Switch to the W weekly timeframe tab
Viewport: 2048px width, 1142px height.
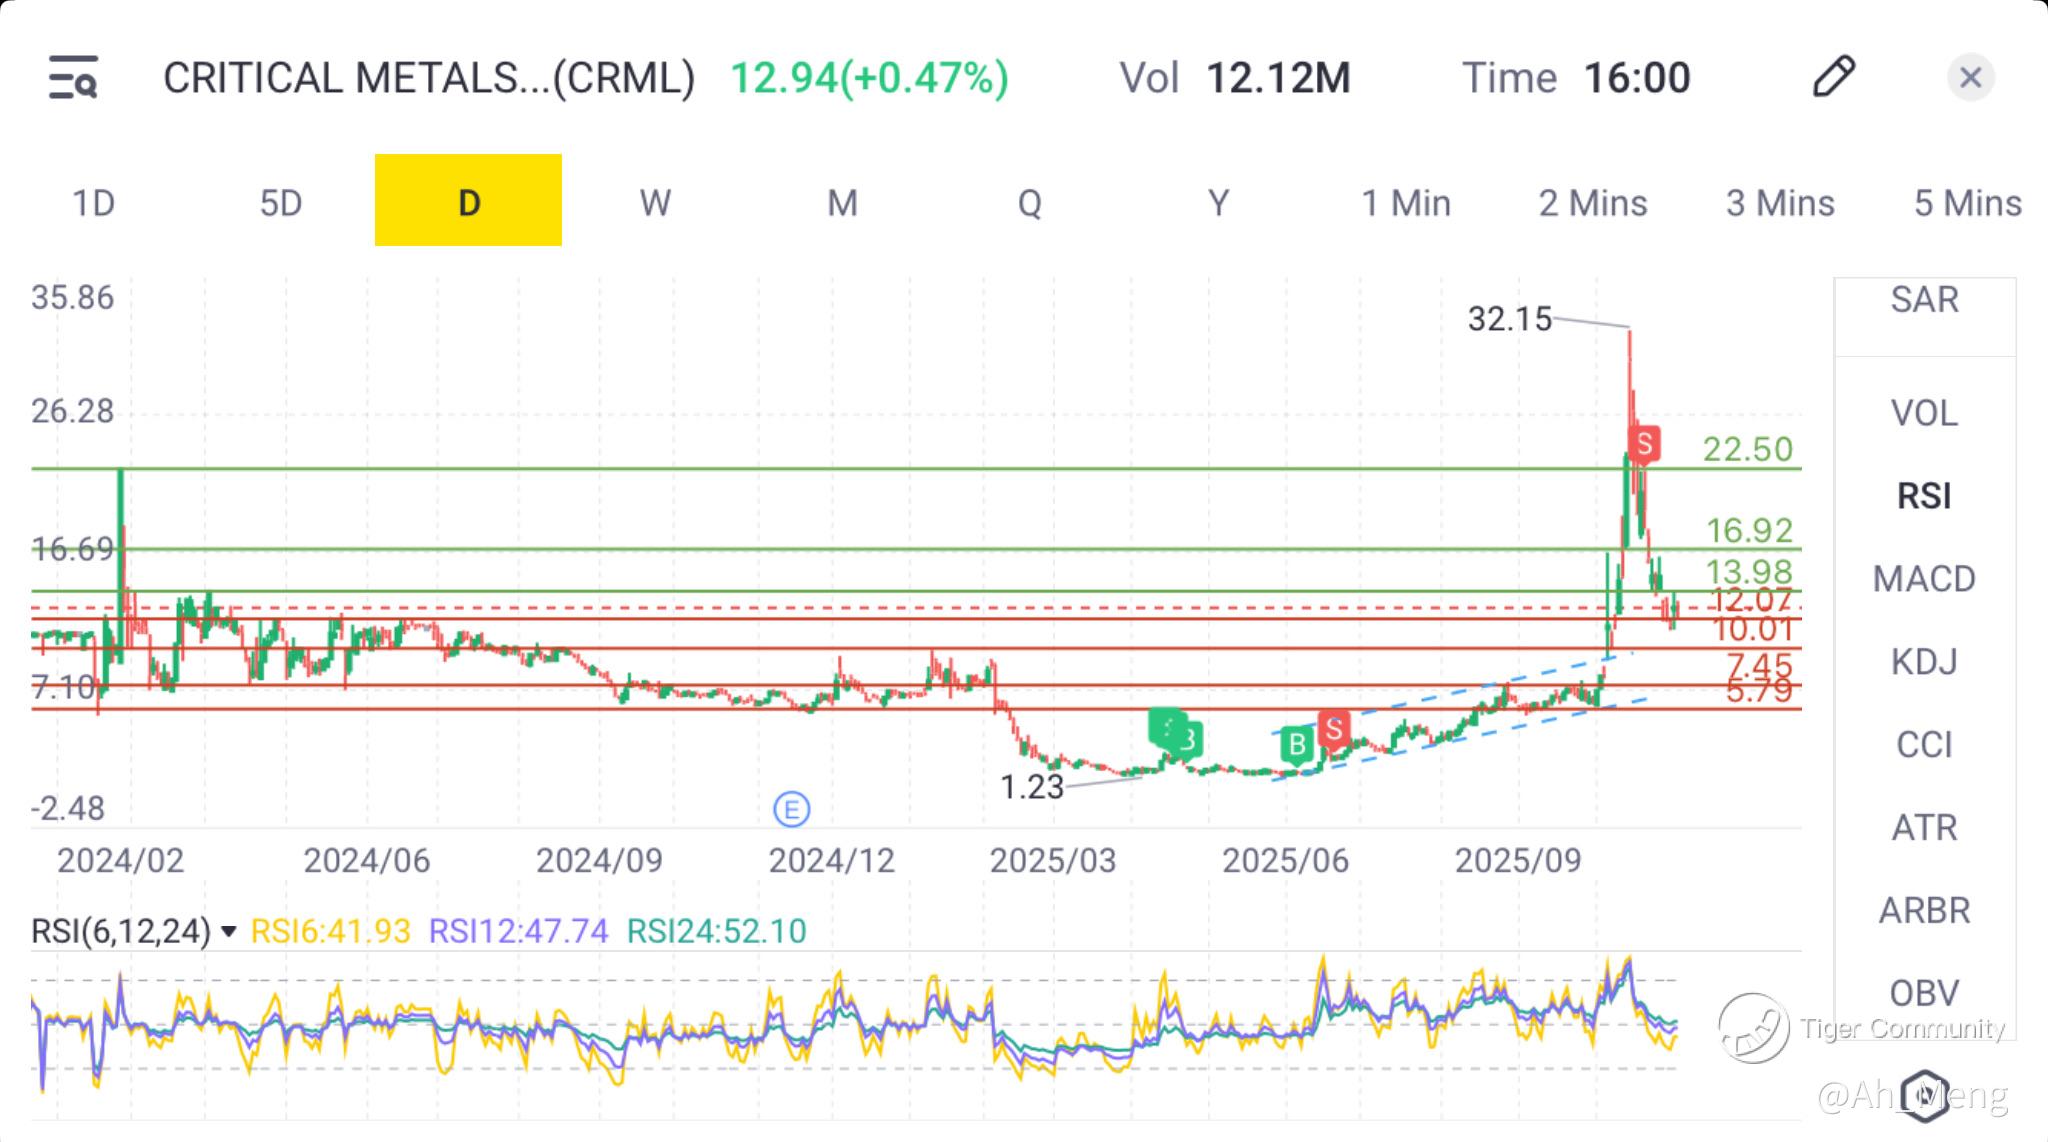click(x=655, y=203)
